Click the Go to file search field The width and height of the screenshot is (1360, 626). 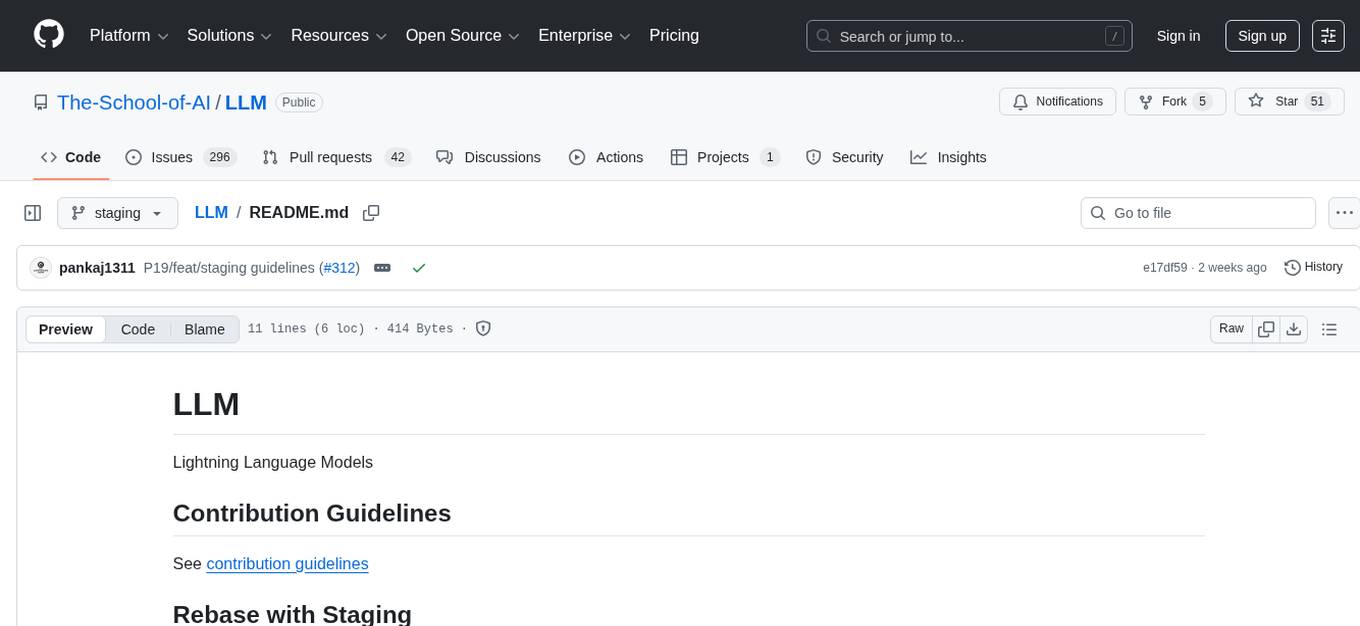pyautogui.click(x=1197, y=213)
